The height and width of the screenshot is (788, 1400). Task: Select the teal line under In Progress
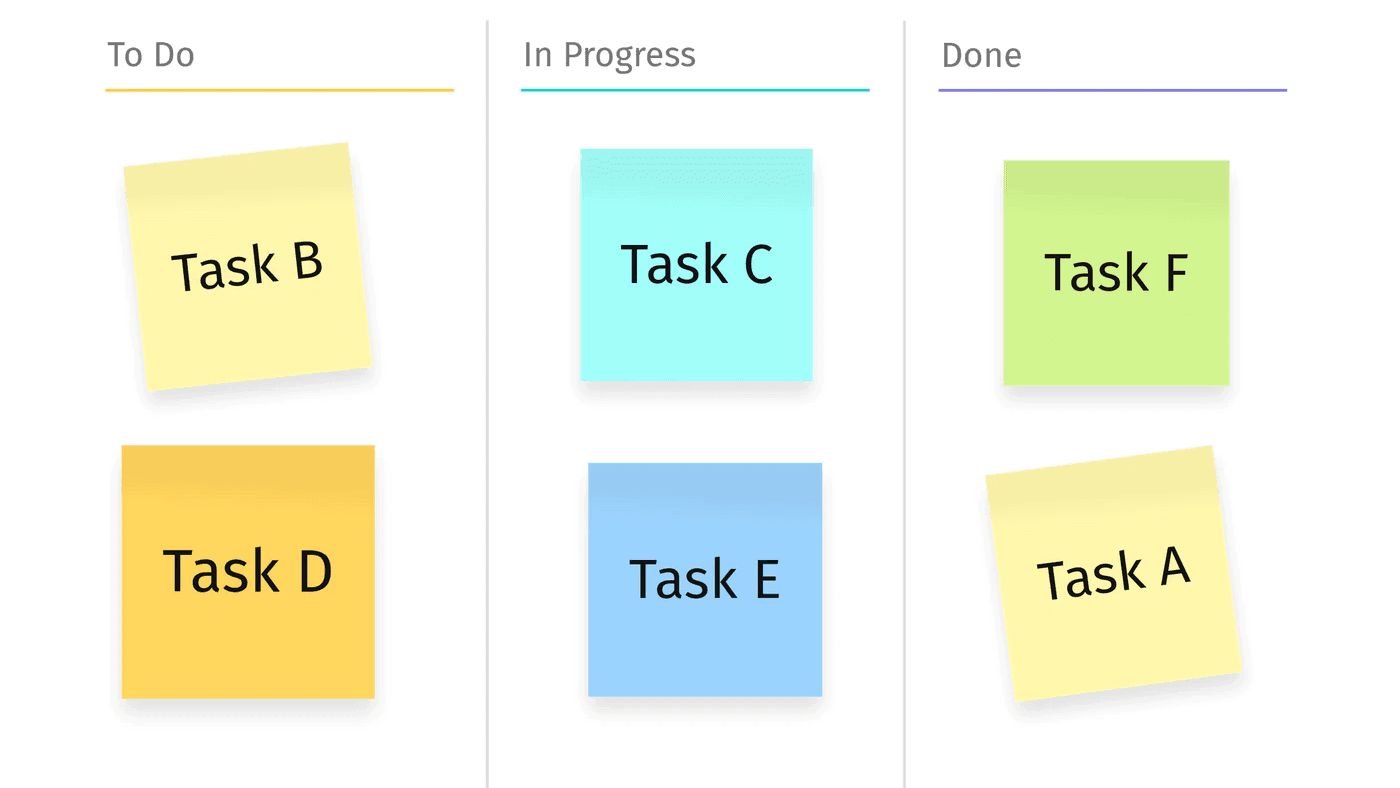point(695,90)
